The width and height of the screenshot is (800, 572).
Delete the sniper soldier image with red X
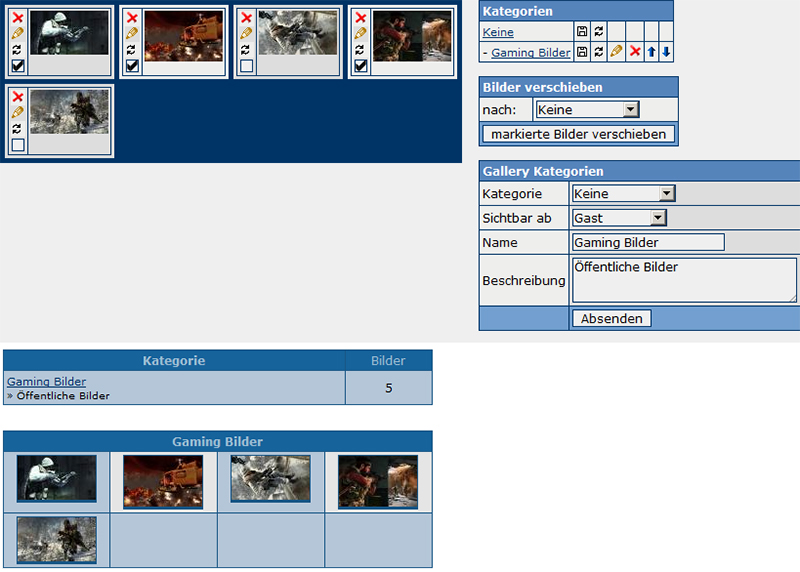point(18,18)
